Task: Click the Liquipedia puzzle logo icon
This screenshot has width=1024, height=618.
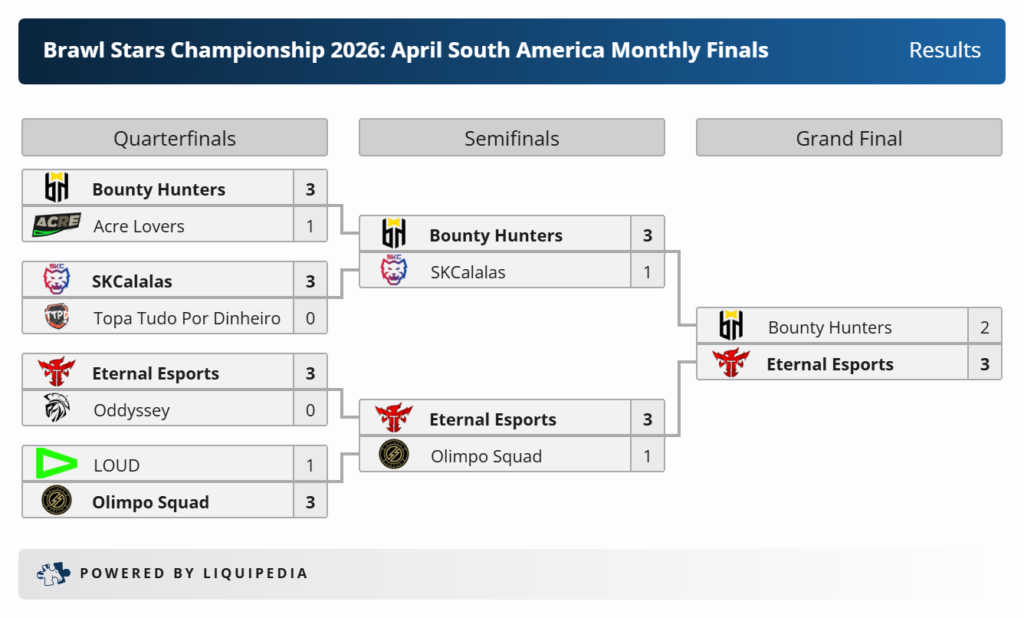Action: 52,573
